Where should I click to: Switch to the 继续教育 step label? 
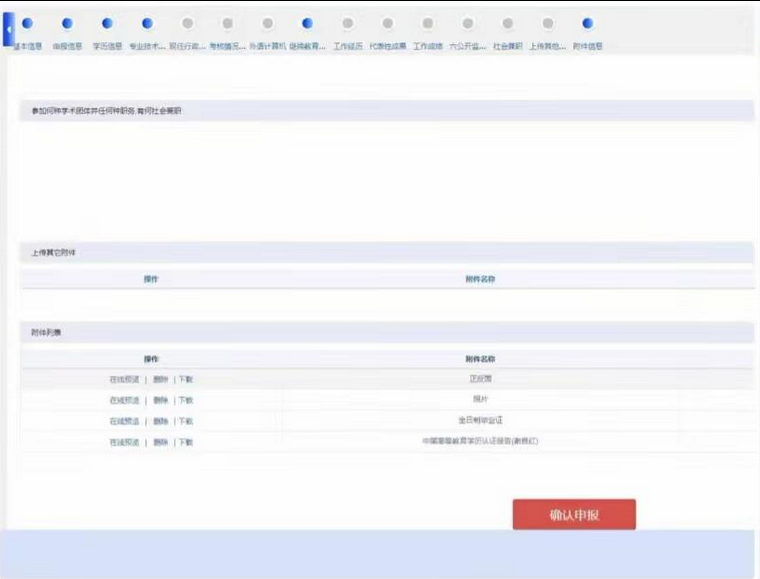coord(307,46)
